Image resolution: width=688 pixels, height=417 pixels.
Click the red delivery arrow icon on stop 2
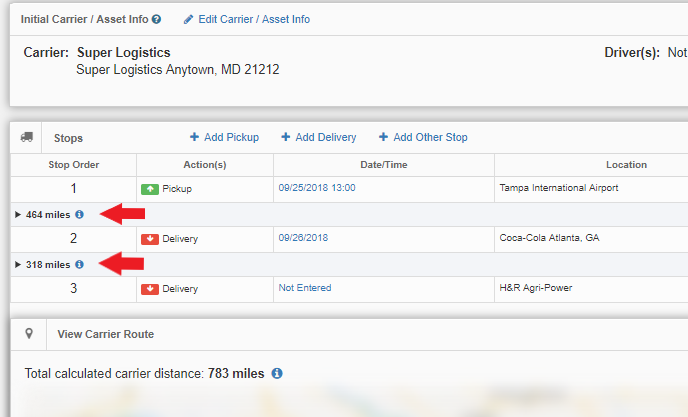point(150,239)
